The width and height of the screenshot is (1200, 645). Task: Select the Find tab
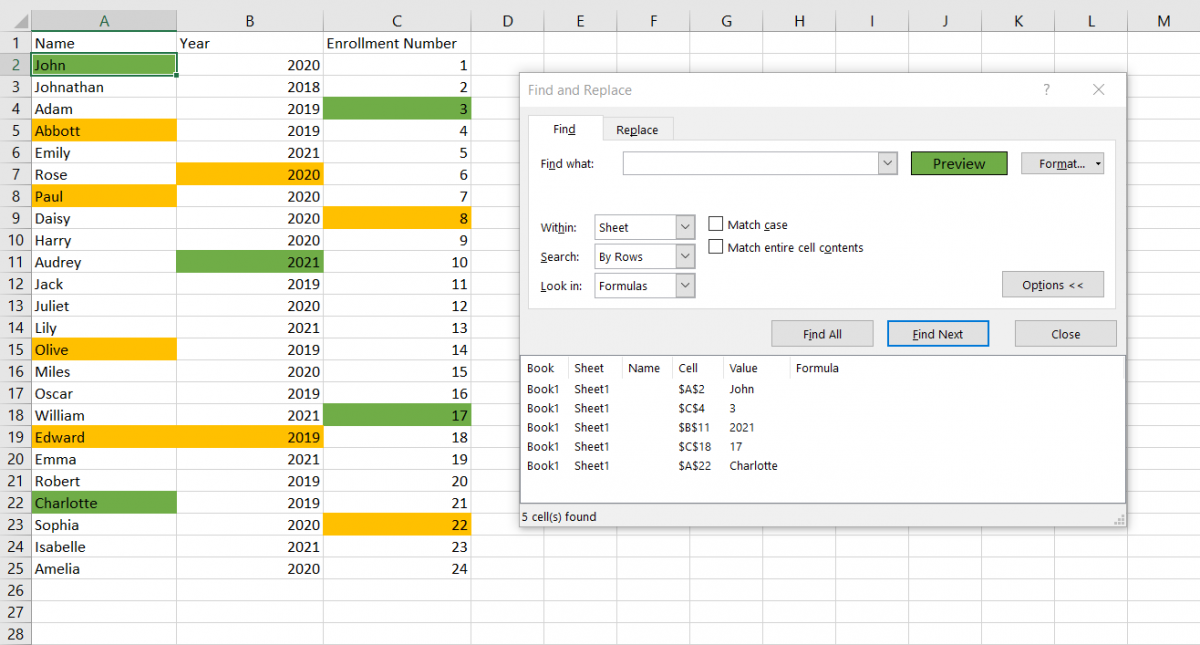[564, 130]
